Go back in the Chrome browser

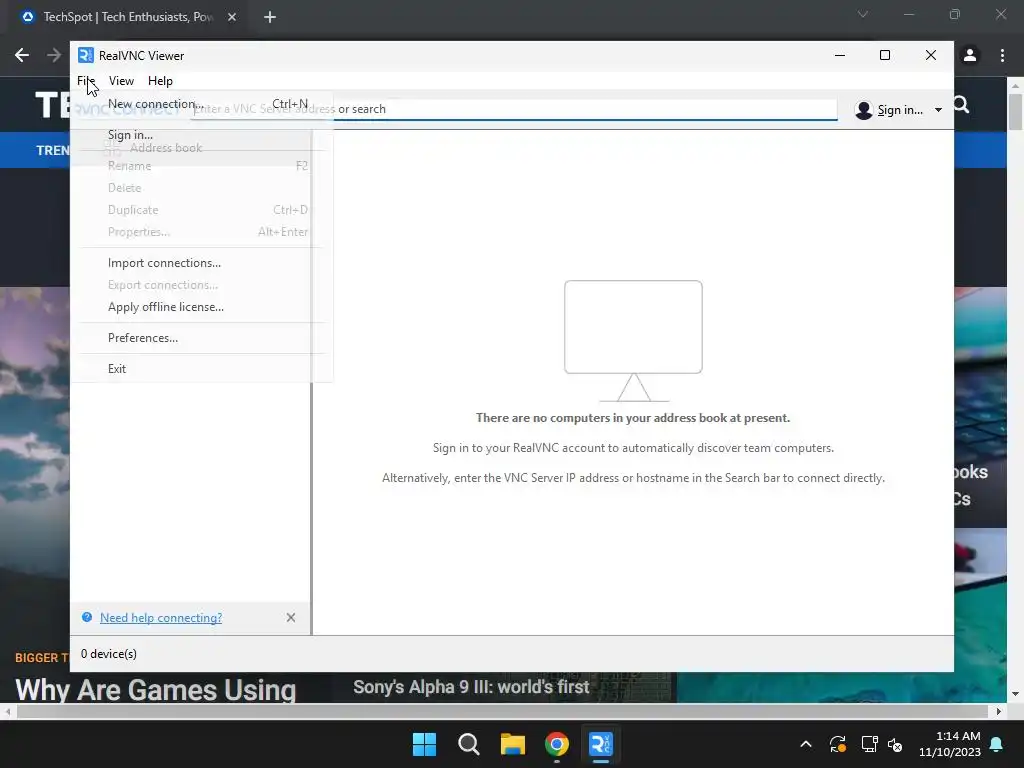coord(22,56)
